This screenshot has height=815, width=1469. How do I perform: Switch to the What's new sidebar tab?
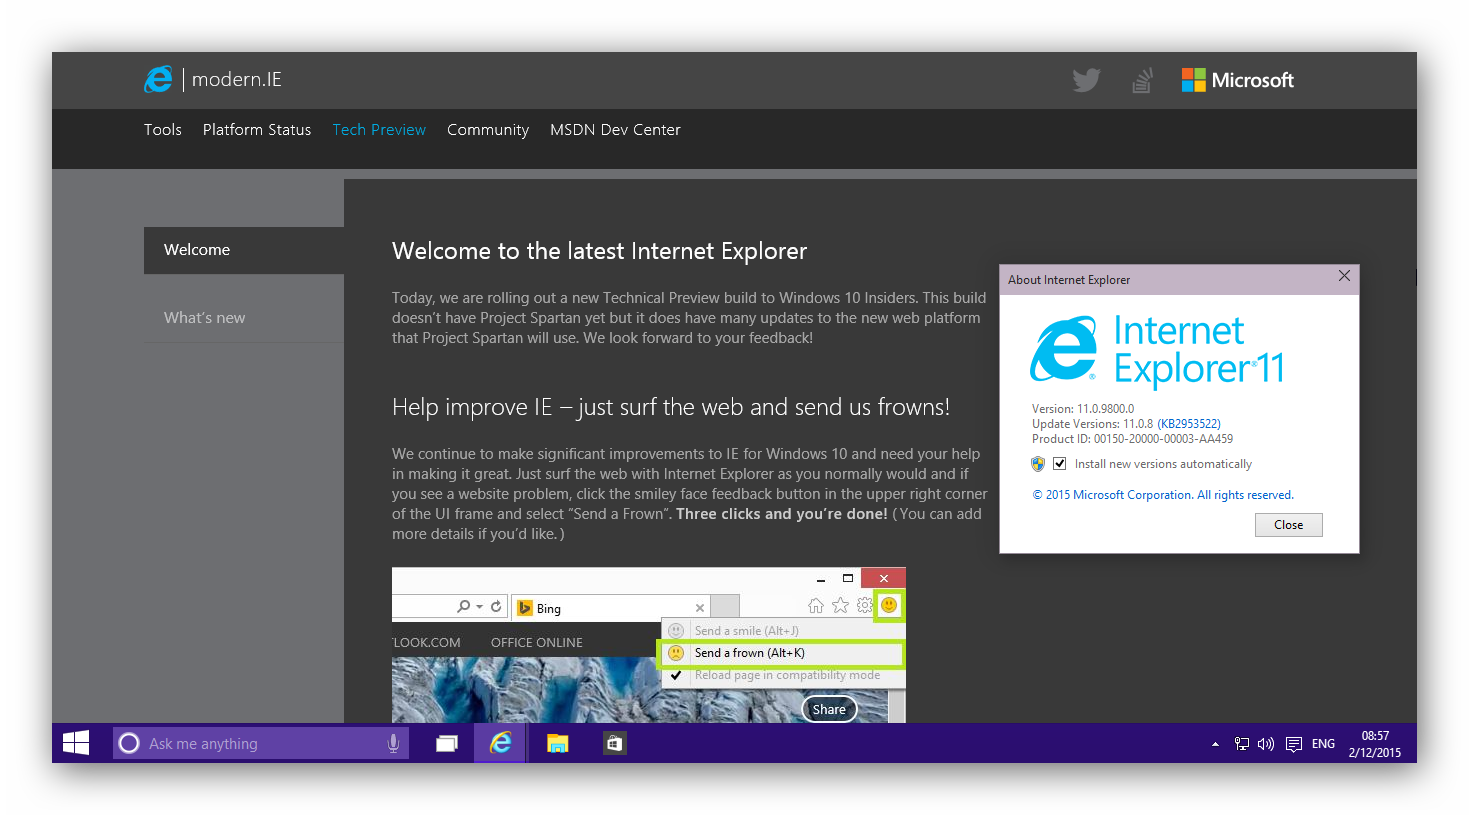tap(244, 318)
